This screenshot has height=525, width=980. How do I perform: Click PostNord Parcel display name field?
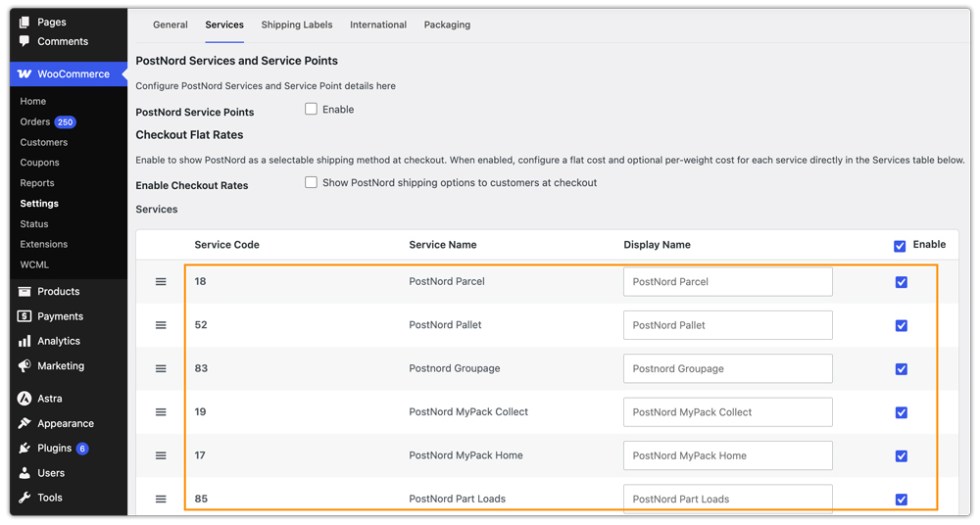tap(728, 282)
